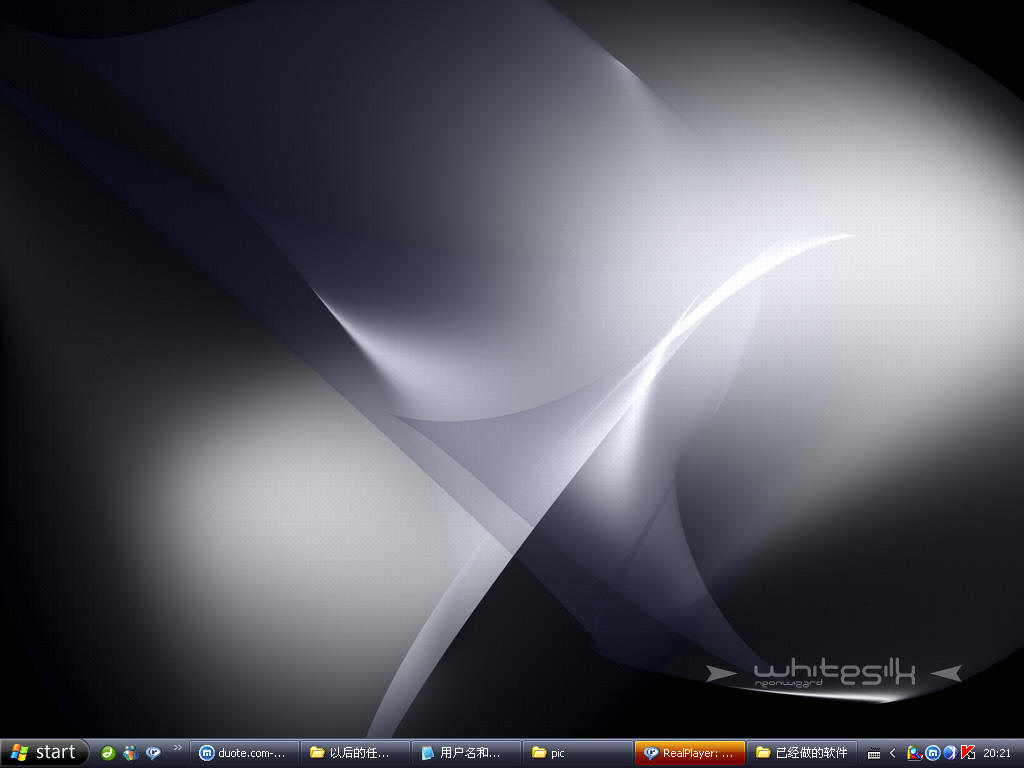Click the folder icon on the pic taskbar button
The image size is (1024, 768).
pos(539,753)
